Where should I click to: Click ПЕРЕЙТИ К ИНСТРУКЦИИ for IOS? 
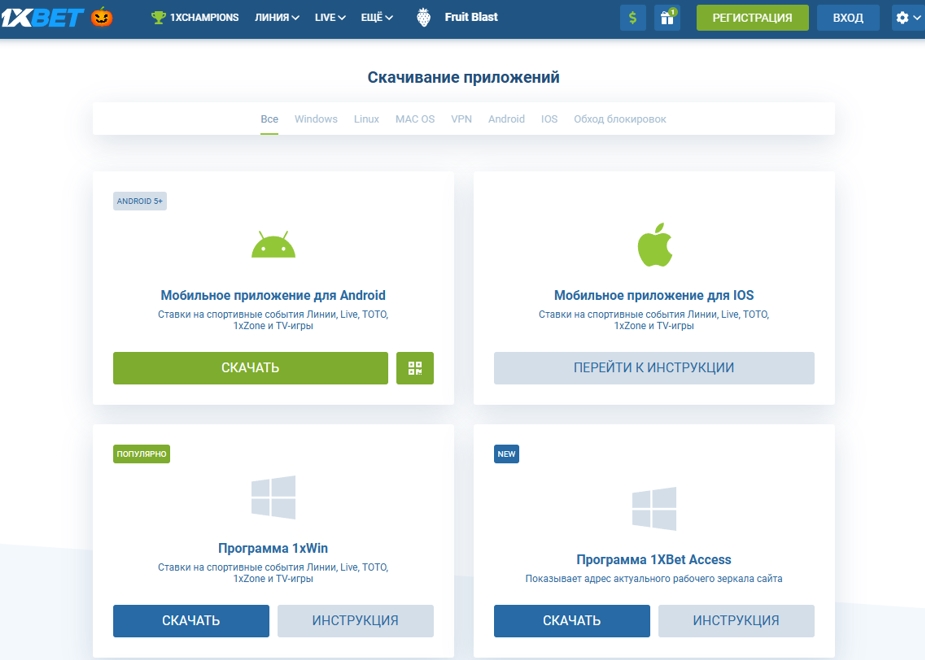pyautogui.click(x=654, y=368)
